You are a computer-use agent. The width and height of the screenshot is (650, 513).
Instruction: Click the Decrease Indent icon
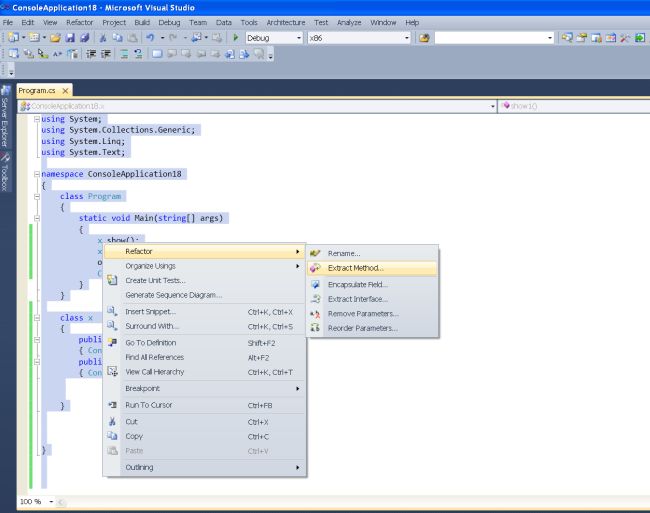click(91, 54)
